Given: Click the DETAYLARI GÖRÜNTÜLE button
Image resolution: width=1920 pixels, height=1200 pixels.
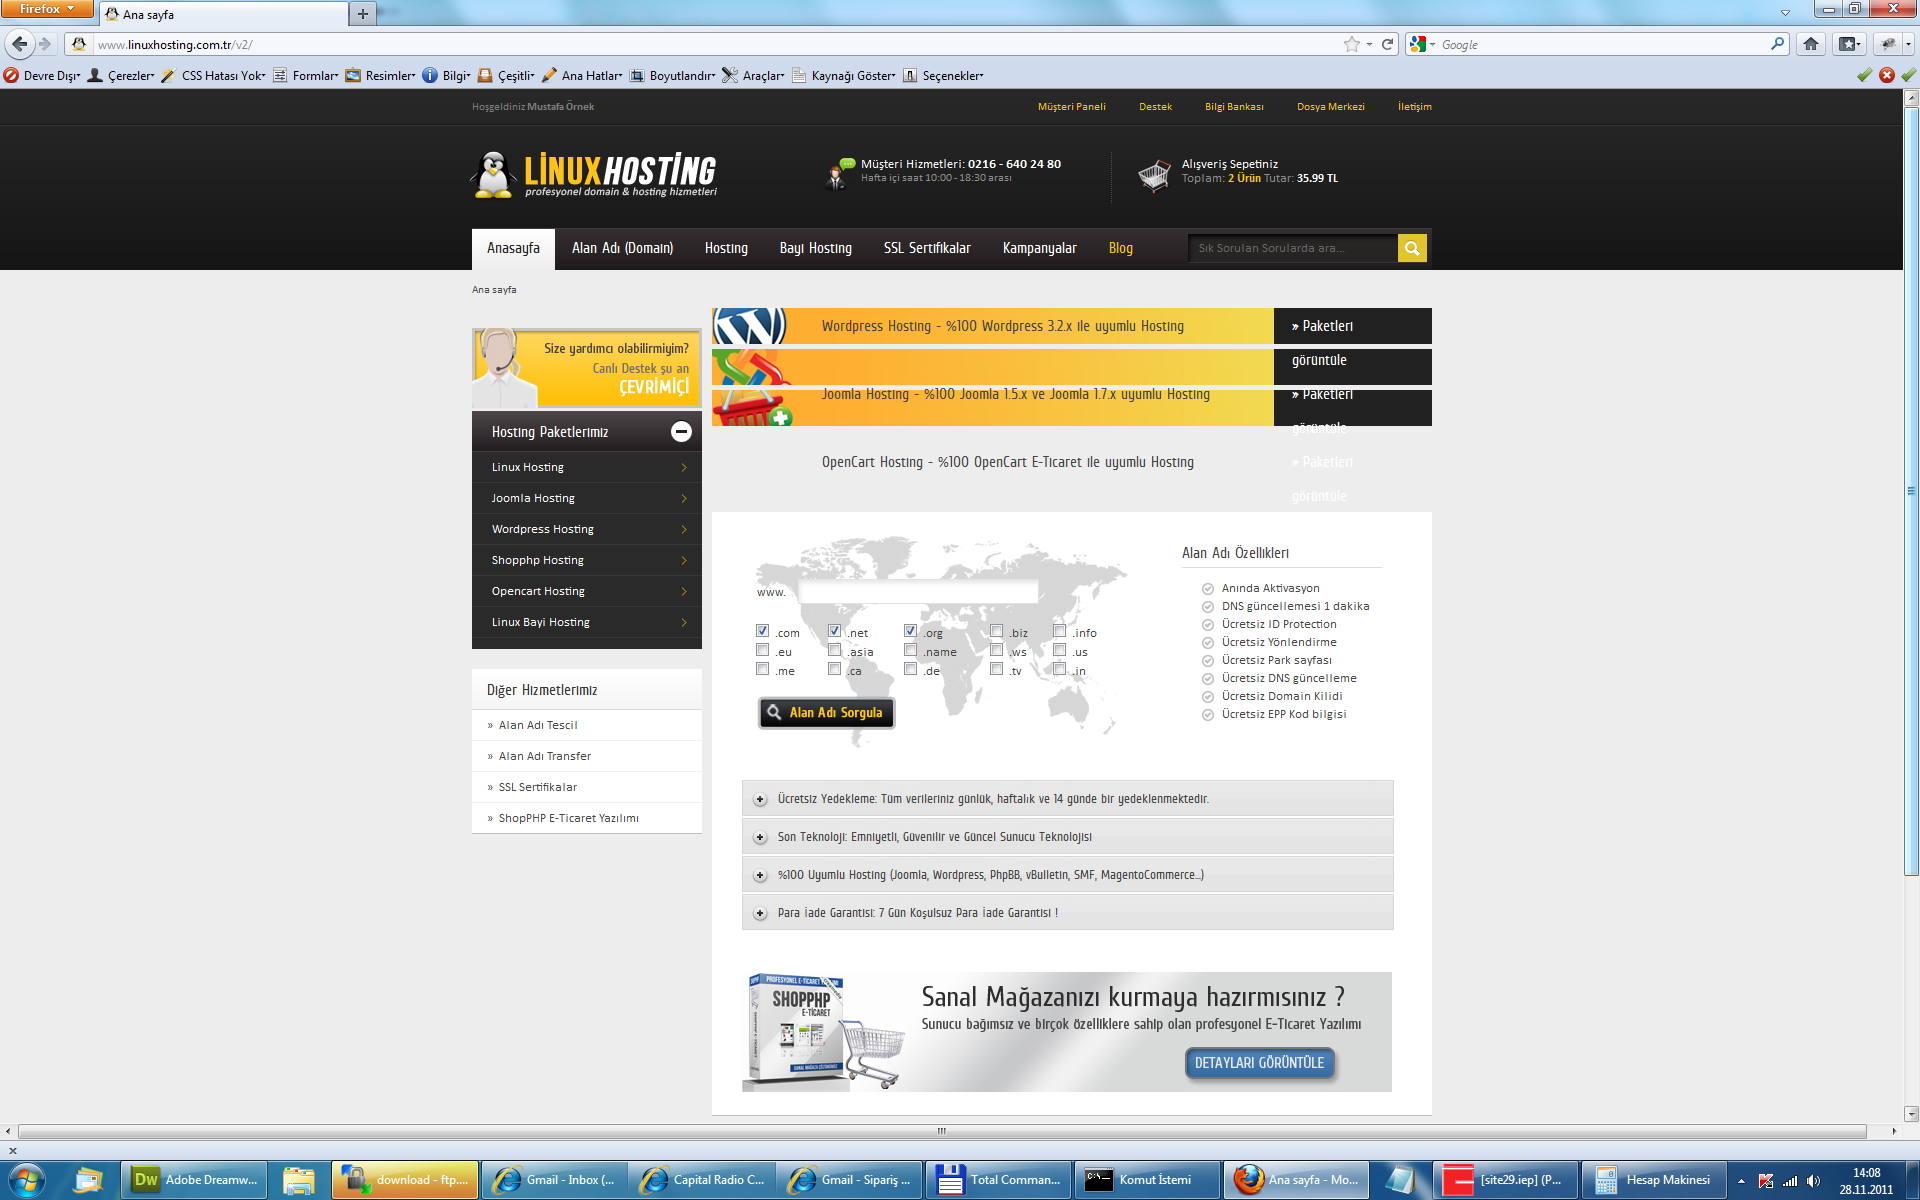Looking at the screenshot, I should [x=1259, y=1062].
